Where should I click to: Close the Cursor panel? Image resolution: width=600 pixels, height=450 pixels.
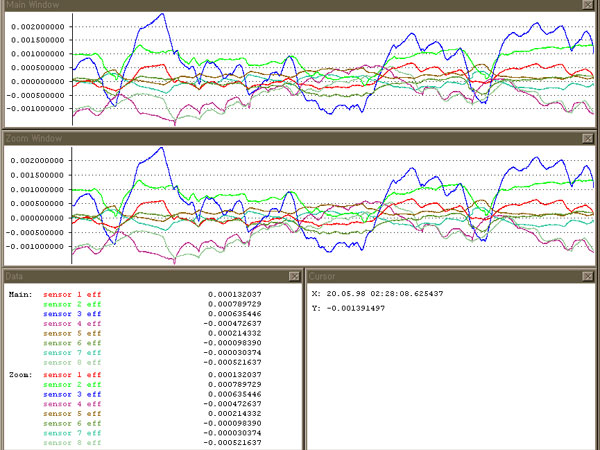[x=589, y=275]
